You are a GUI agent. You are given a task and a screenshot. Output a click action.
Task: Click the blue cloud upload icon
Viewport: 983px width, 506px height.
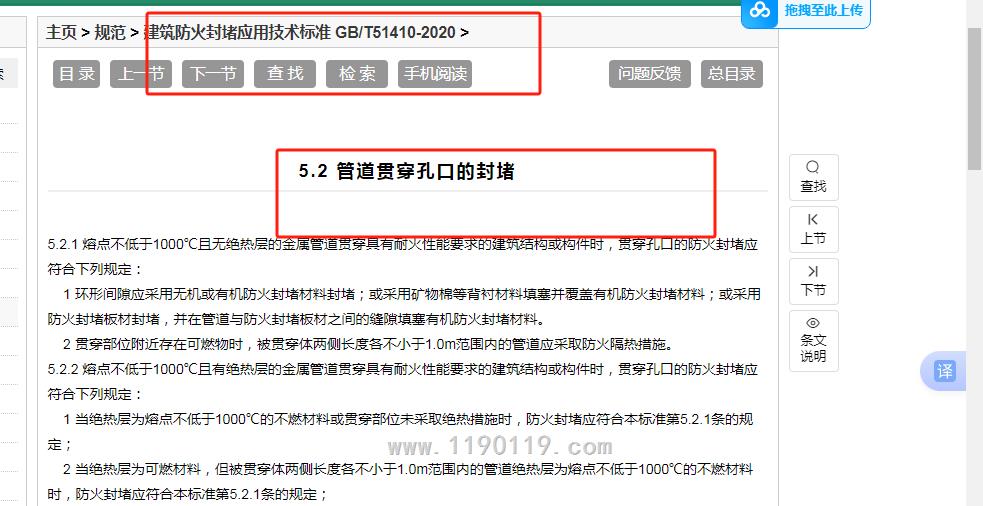click(x=761, y=11)
